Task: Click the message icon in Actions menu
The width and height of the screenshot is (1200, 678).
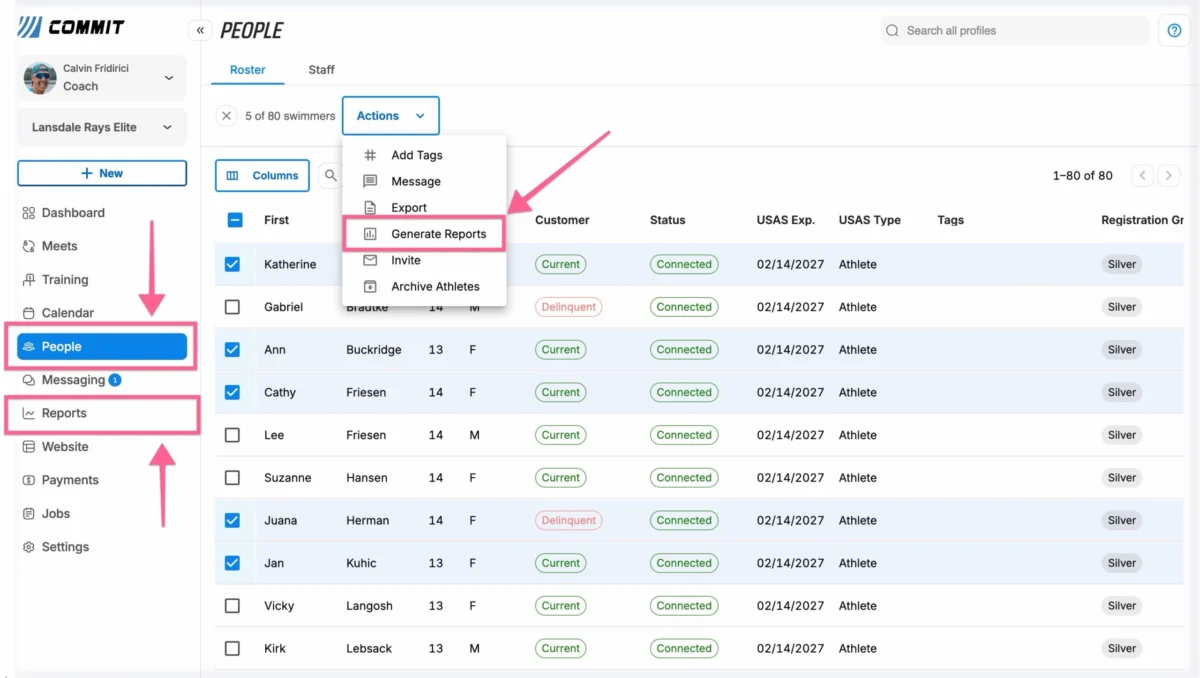Action: pos(370,181)
